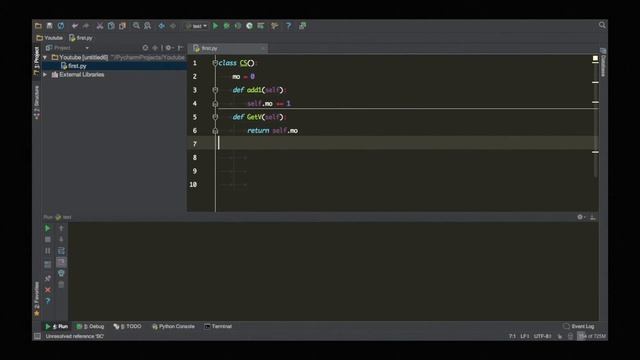Click the Help question mark in the Run panel
The width and height of the screenshot is (640, 360).
(x=48, y=301)
